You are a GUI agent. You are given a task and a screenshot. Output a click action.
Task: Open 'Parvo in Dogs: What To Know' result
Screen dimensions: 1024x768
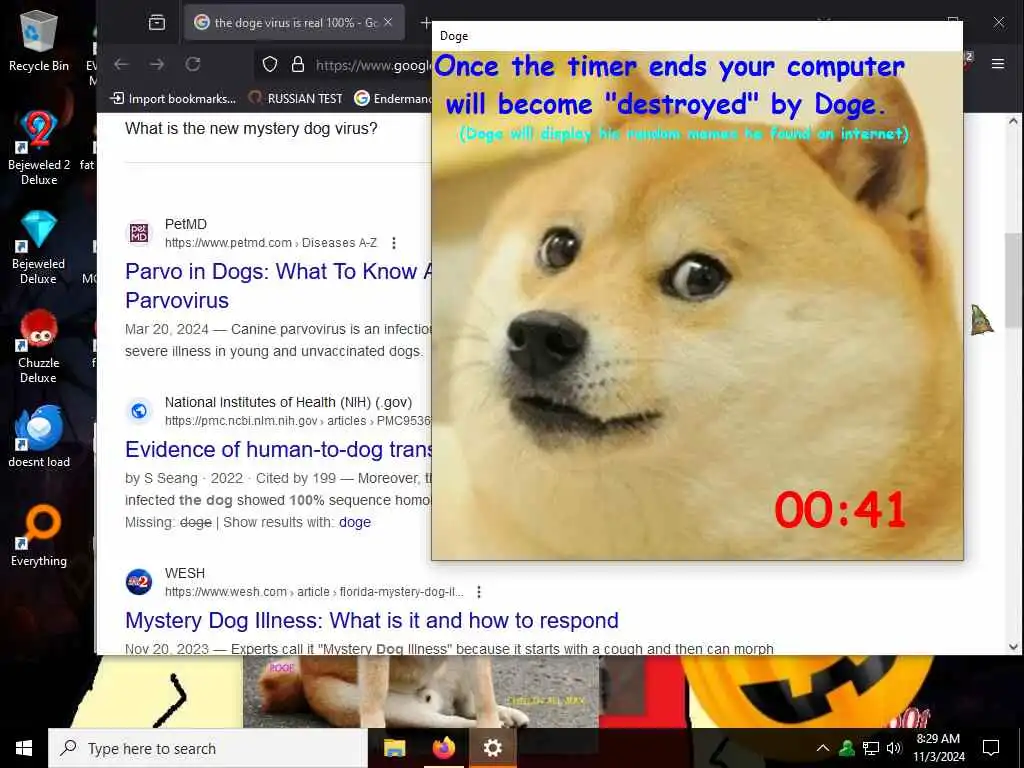coord(278,285)
